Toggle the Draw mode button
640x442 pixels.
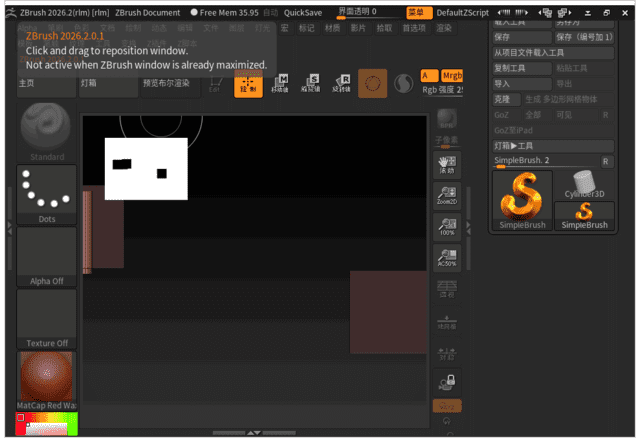248,84
